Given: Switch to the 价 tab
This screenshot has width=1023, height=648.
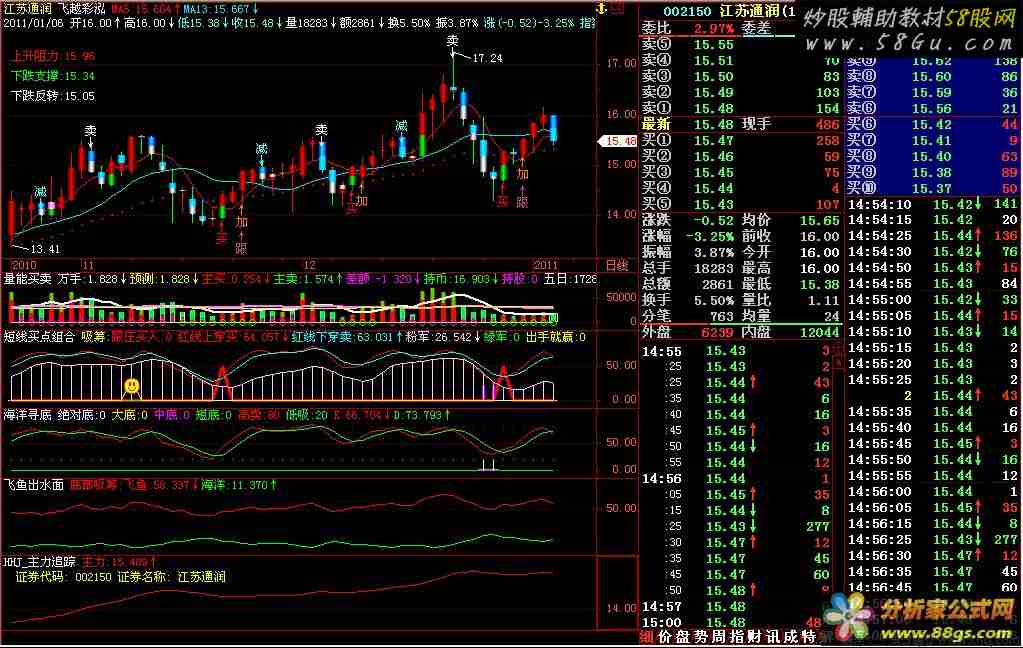Looking at the screenshot, I should coord(664,637).
